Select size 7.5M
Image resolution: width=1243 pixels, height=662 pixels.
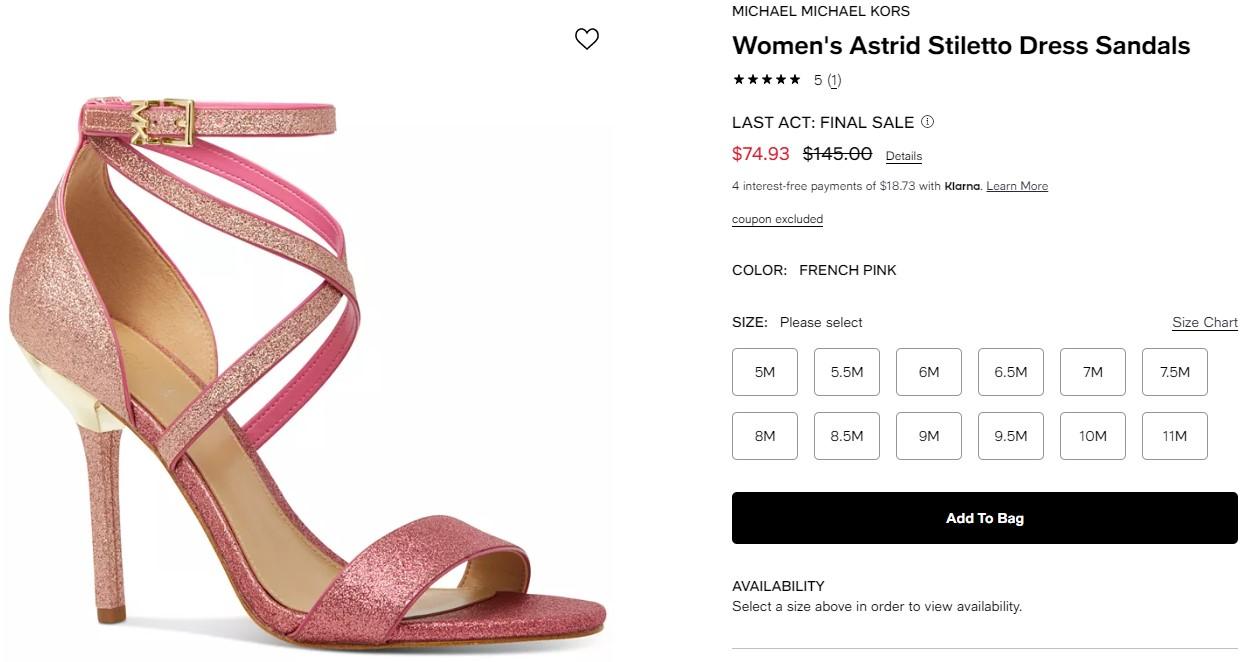click(x=1175, y=372)
